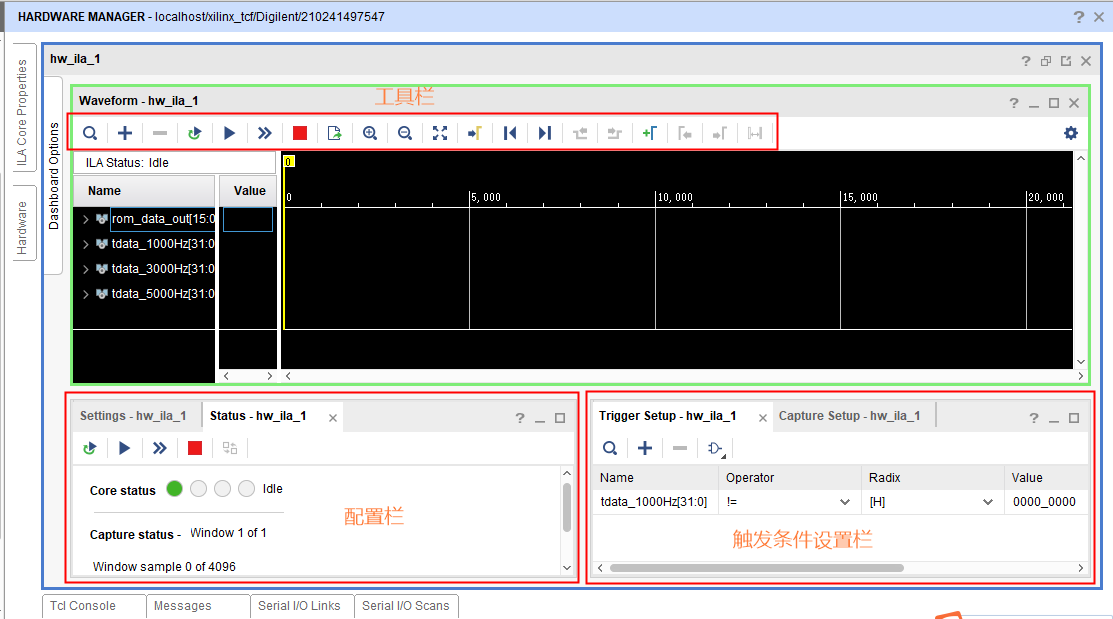Click the Status panel vertical scrollbar
The width and height of the screenshot is (1113, 619).
566,507
